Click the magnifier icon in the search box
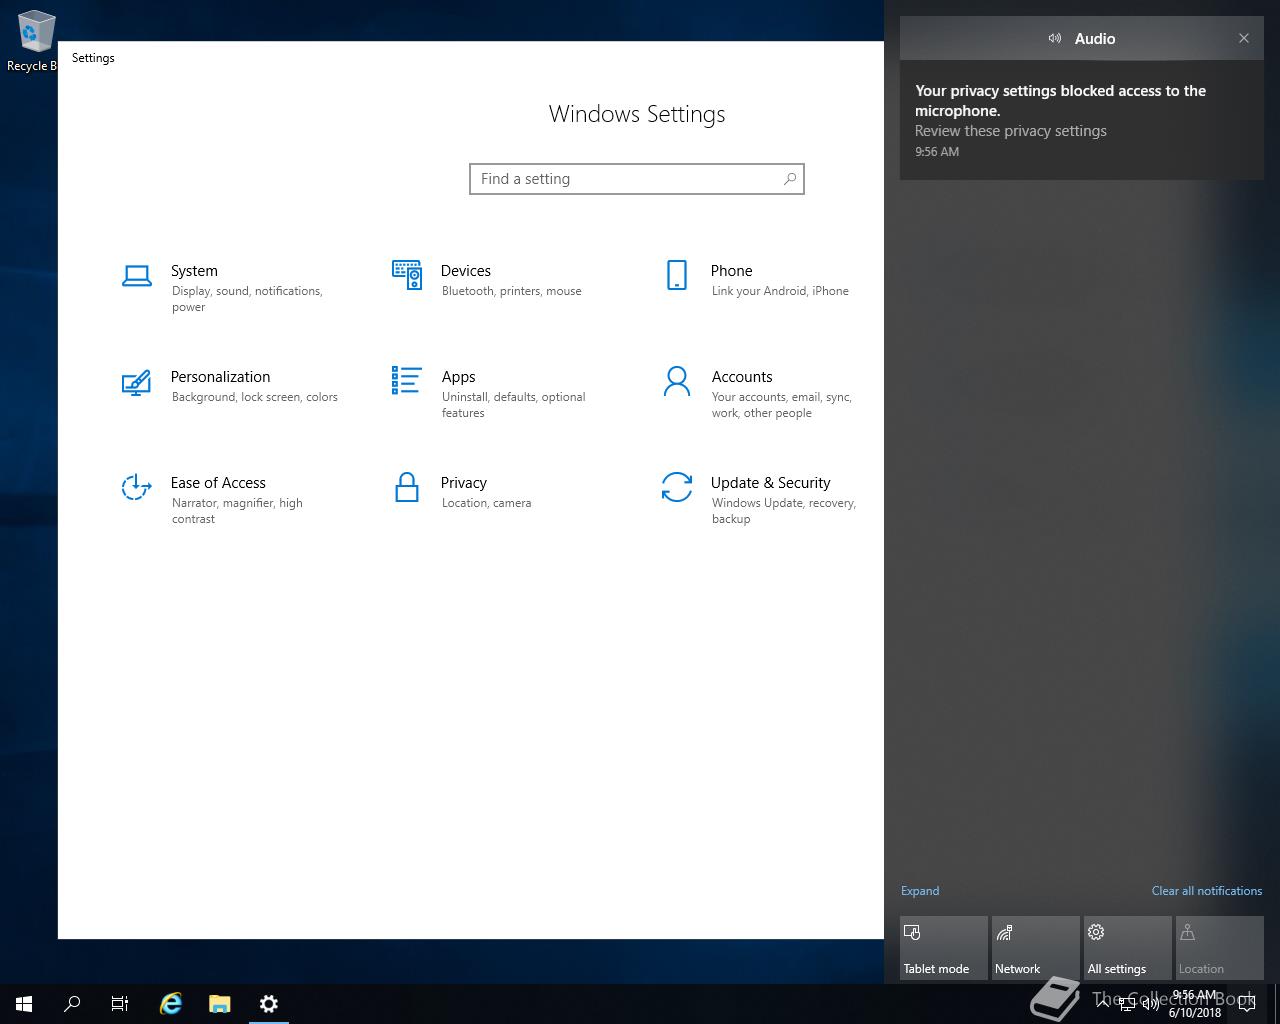This screenshot has height=1024, width=1280. point(790,179)
